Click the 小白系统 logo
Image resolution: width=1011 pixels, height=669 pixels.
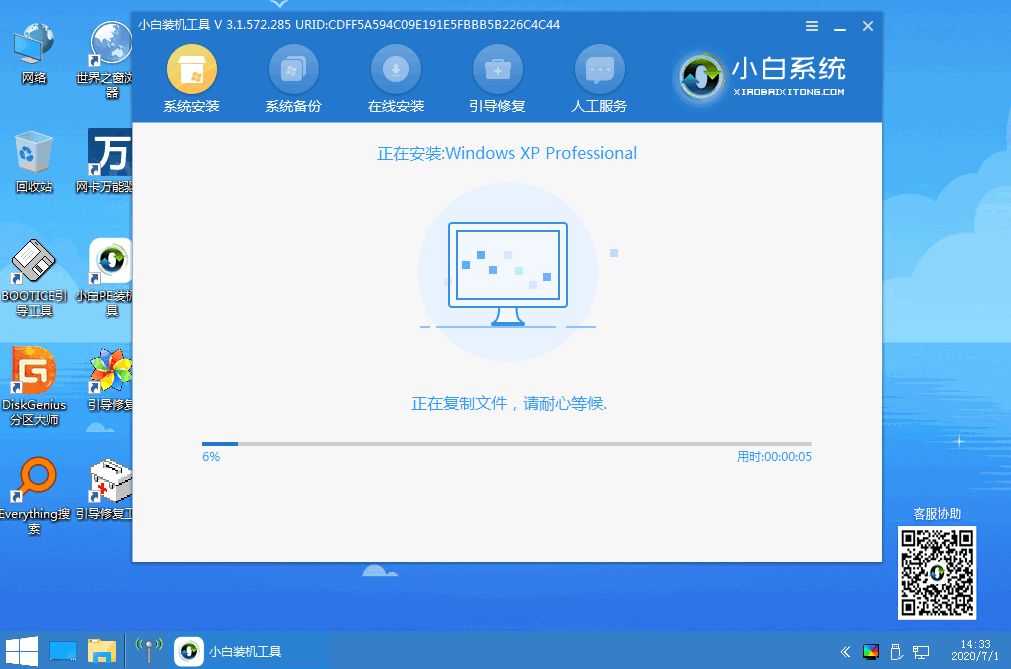(x=761, y=76)
